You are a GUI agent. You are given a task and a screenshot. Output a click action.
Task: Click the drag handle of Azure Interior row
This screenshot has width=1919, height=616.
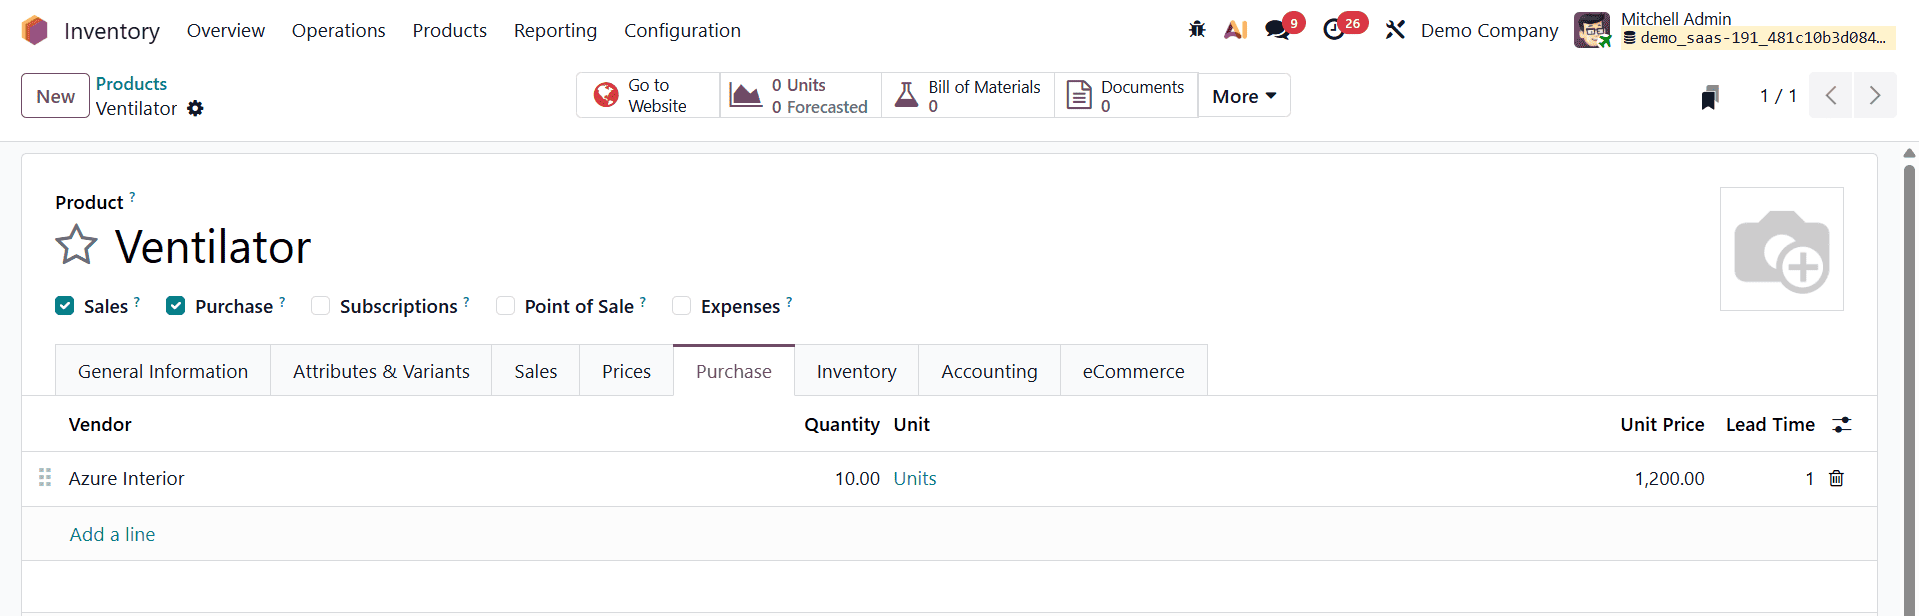pos(45,478)
